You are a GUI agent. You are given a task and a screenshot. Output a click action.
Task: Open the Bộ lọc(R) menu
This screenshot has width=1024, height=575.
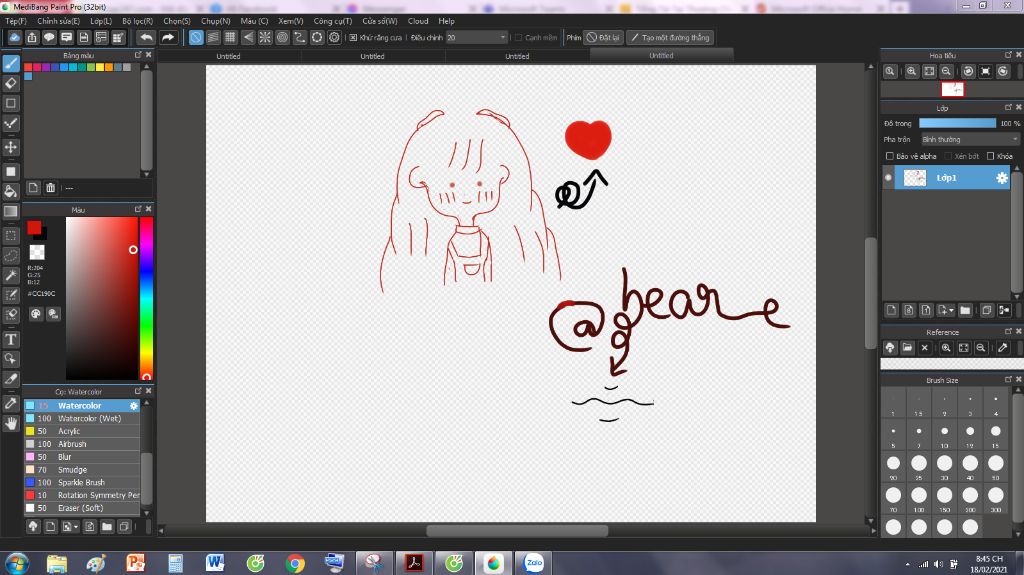point(137,21)
